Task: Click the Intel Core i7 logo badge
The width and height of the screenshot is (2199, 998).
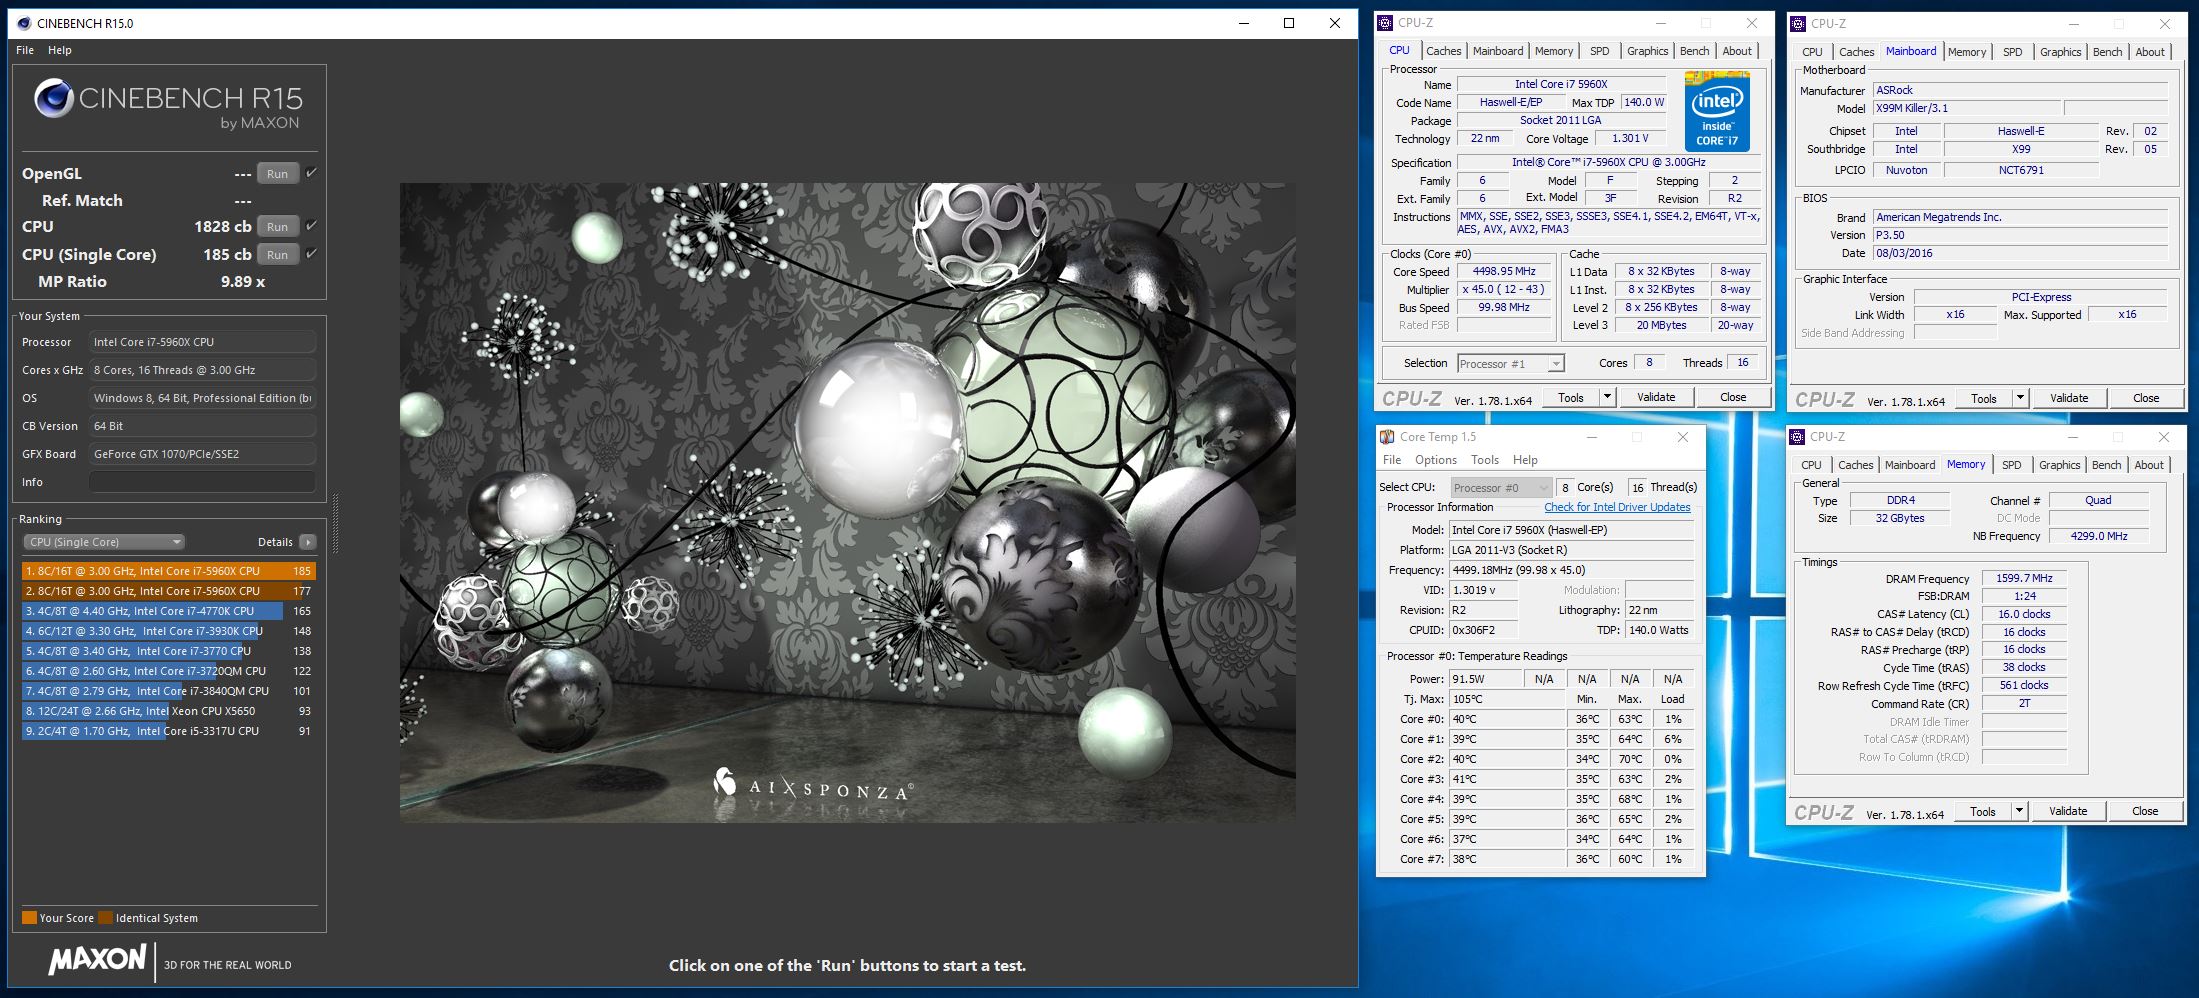Action: coord(1717,111)
